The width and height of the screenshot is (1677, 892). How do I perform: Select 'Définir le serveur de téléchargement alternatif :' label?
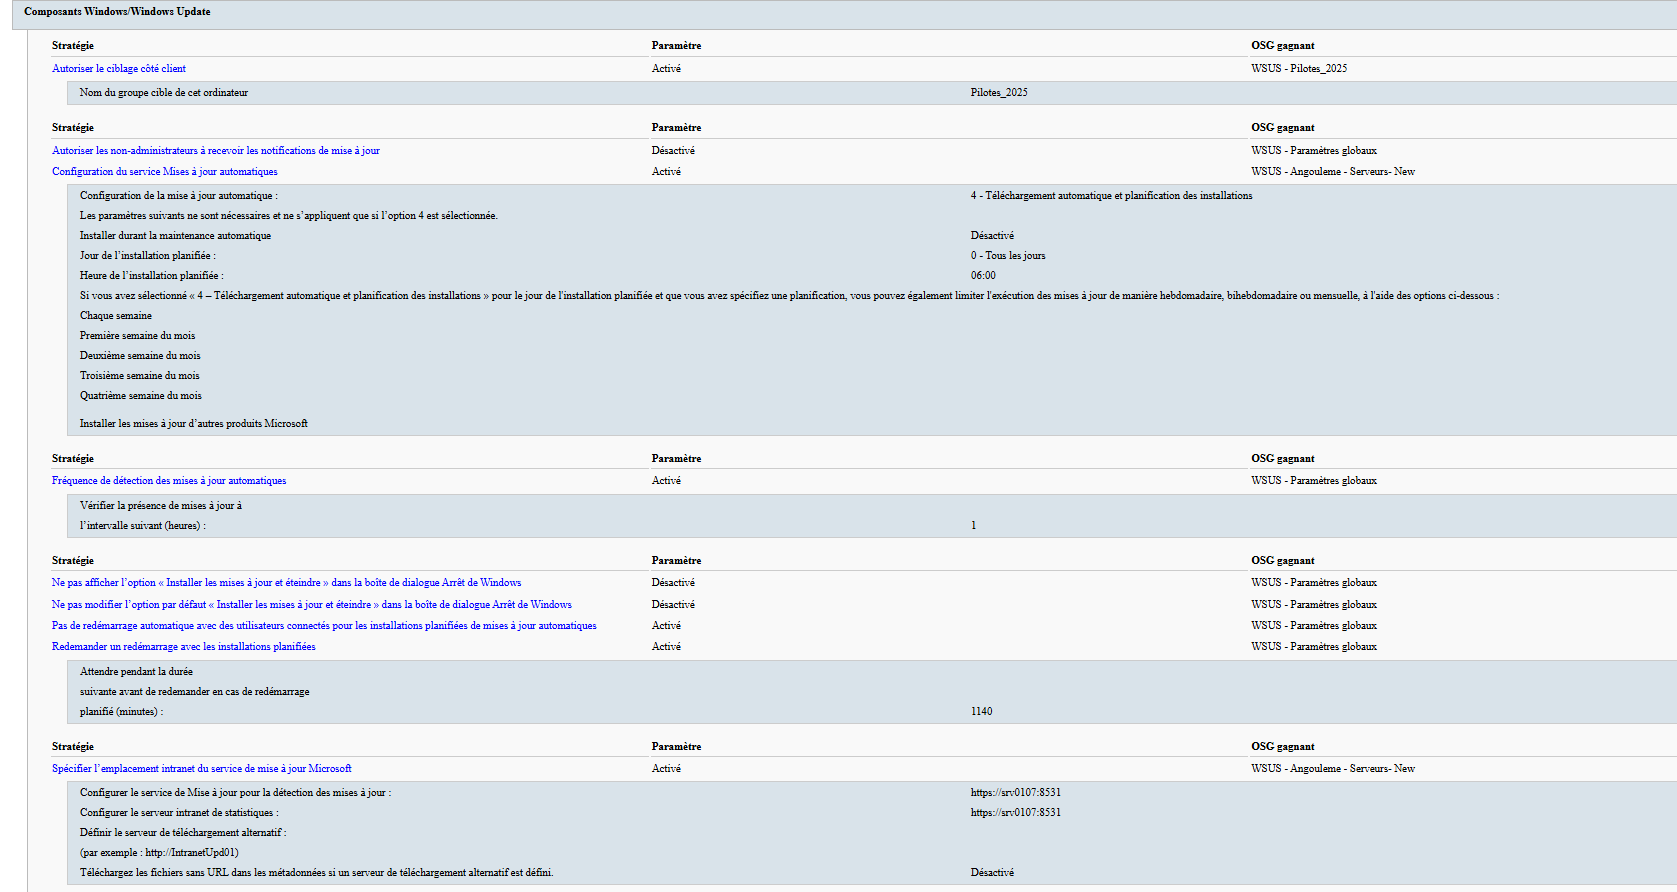pyautogui.click(x=183, y=833)
